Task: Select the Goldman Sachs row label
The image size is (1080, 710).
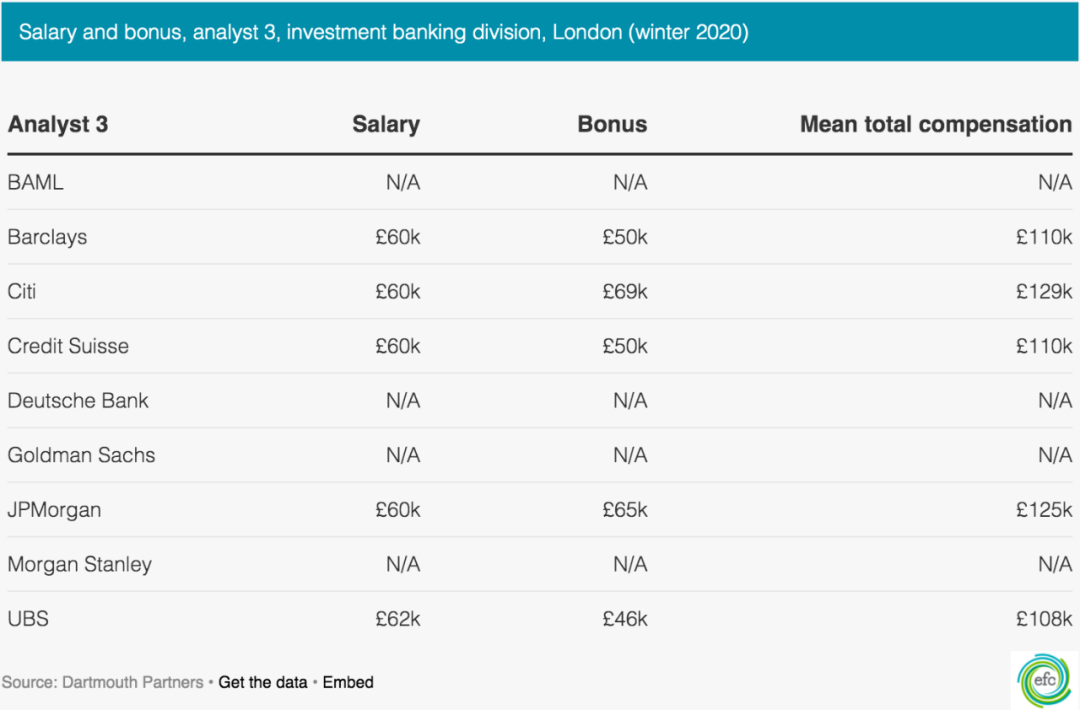Action: pos(81,455)
